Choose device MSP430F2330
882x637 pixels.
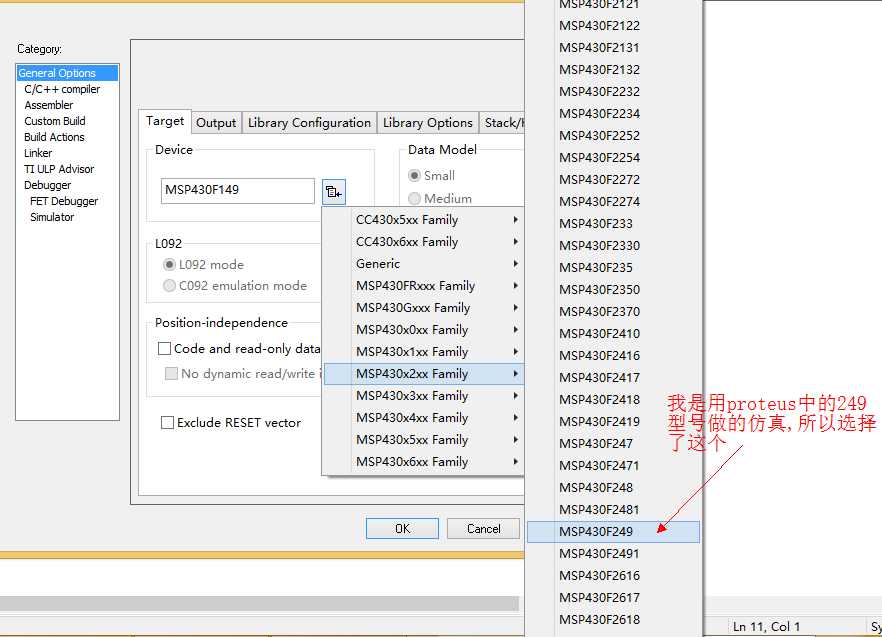point(613,245)
